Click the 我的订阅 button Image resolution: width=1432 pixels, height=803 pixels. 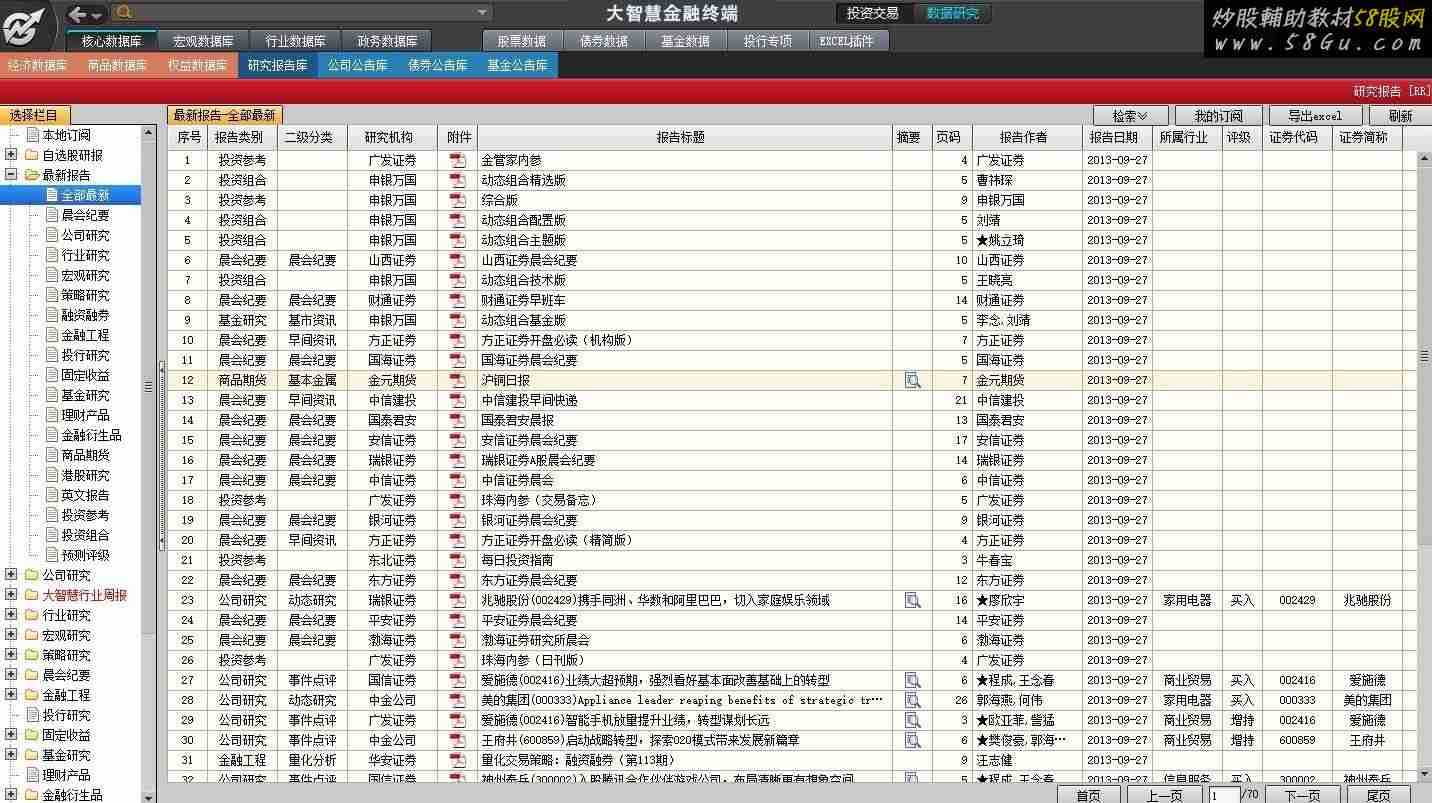tap(1218, 116)
